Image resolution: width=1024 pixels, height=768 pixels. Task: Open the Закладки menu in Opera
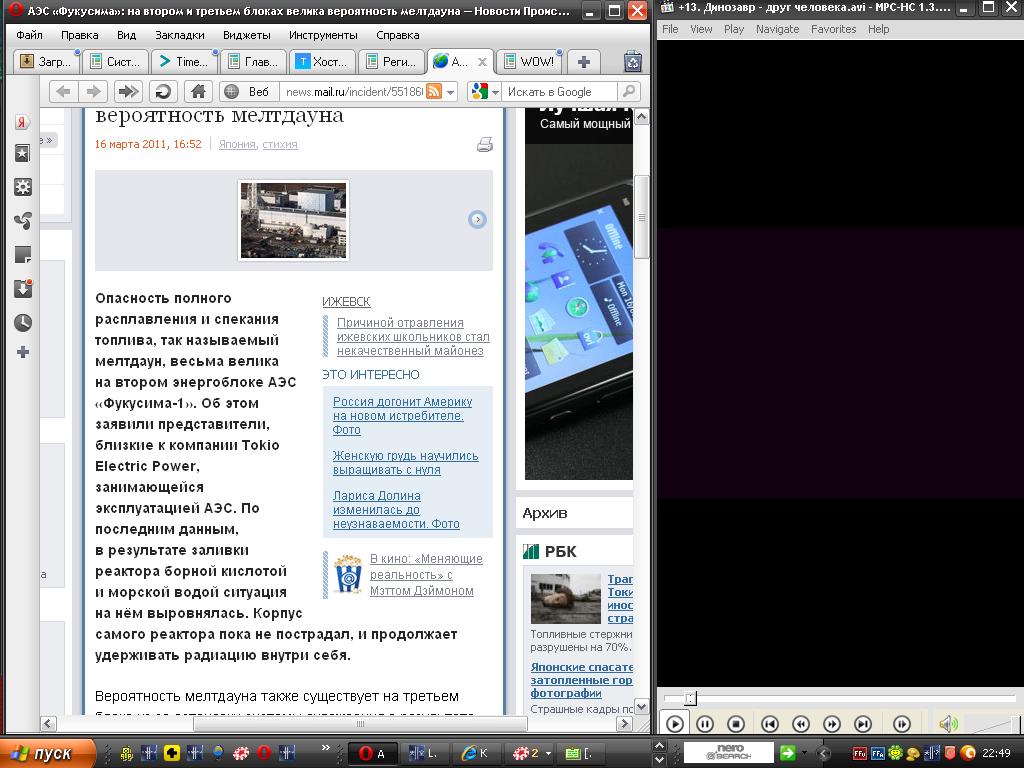(179, 35)
